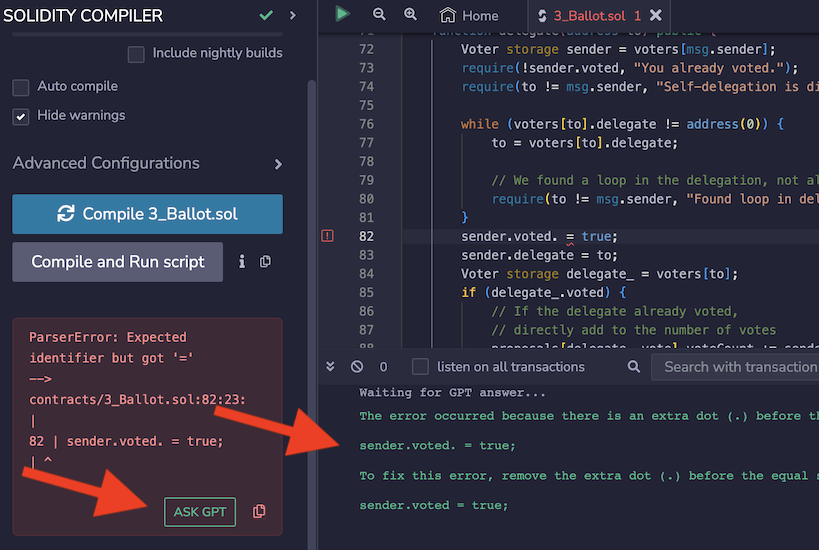Open the script info icon
Viewport: 819px width, 550px height.
click(241, 262)
